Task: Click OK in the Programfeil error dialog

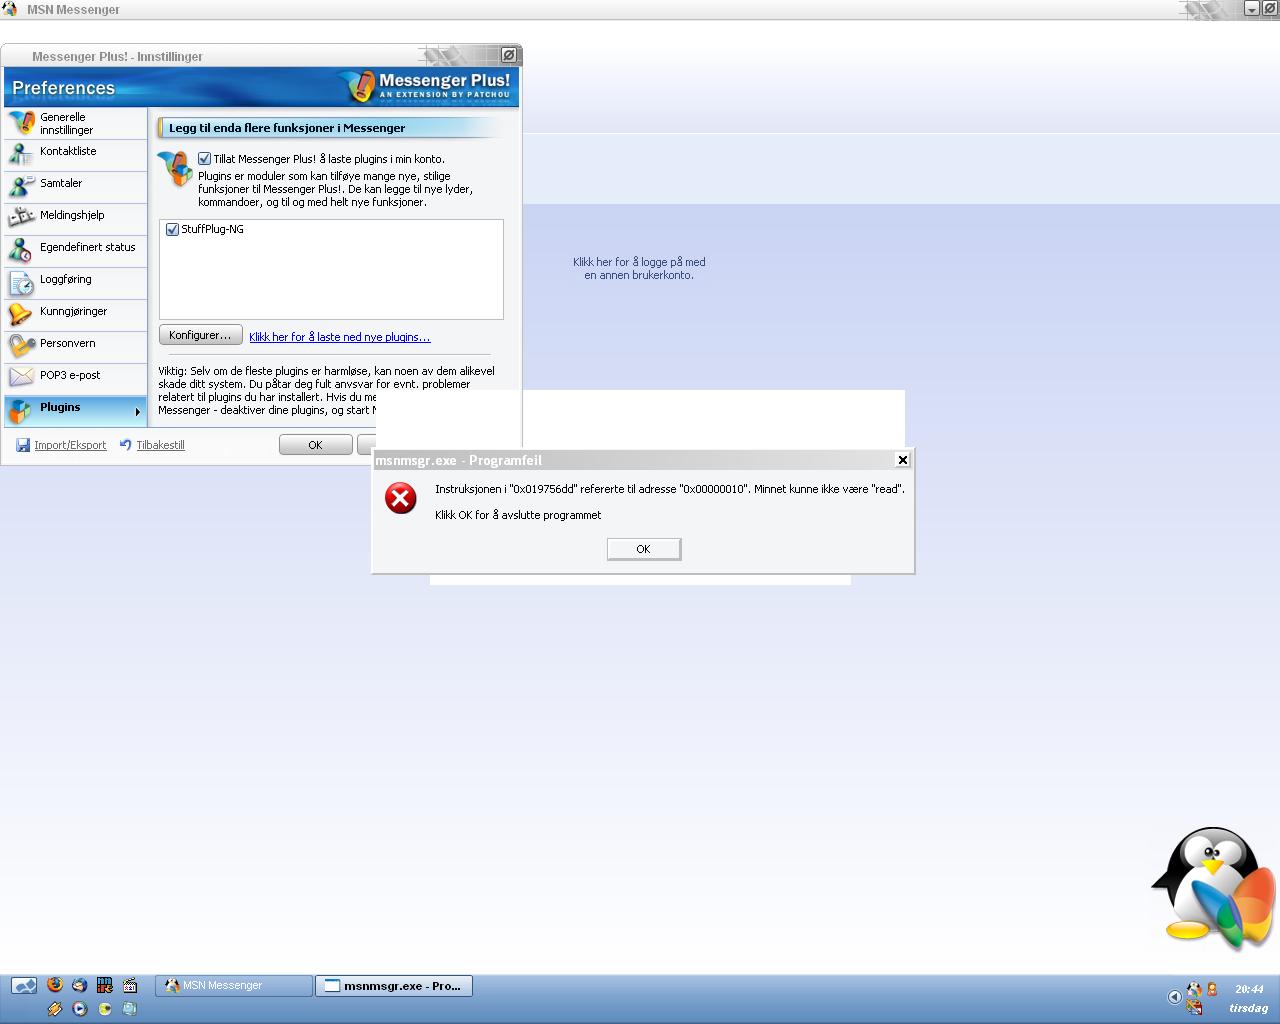Action: coord(643,549)
